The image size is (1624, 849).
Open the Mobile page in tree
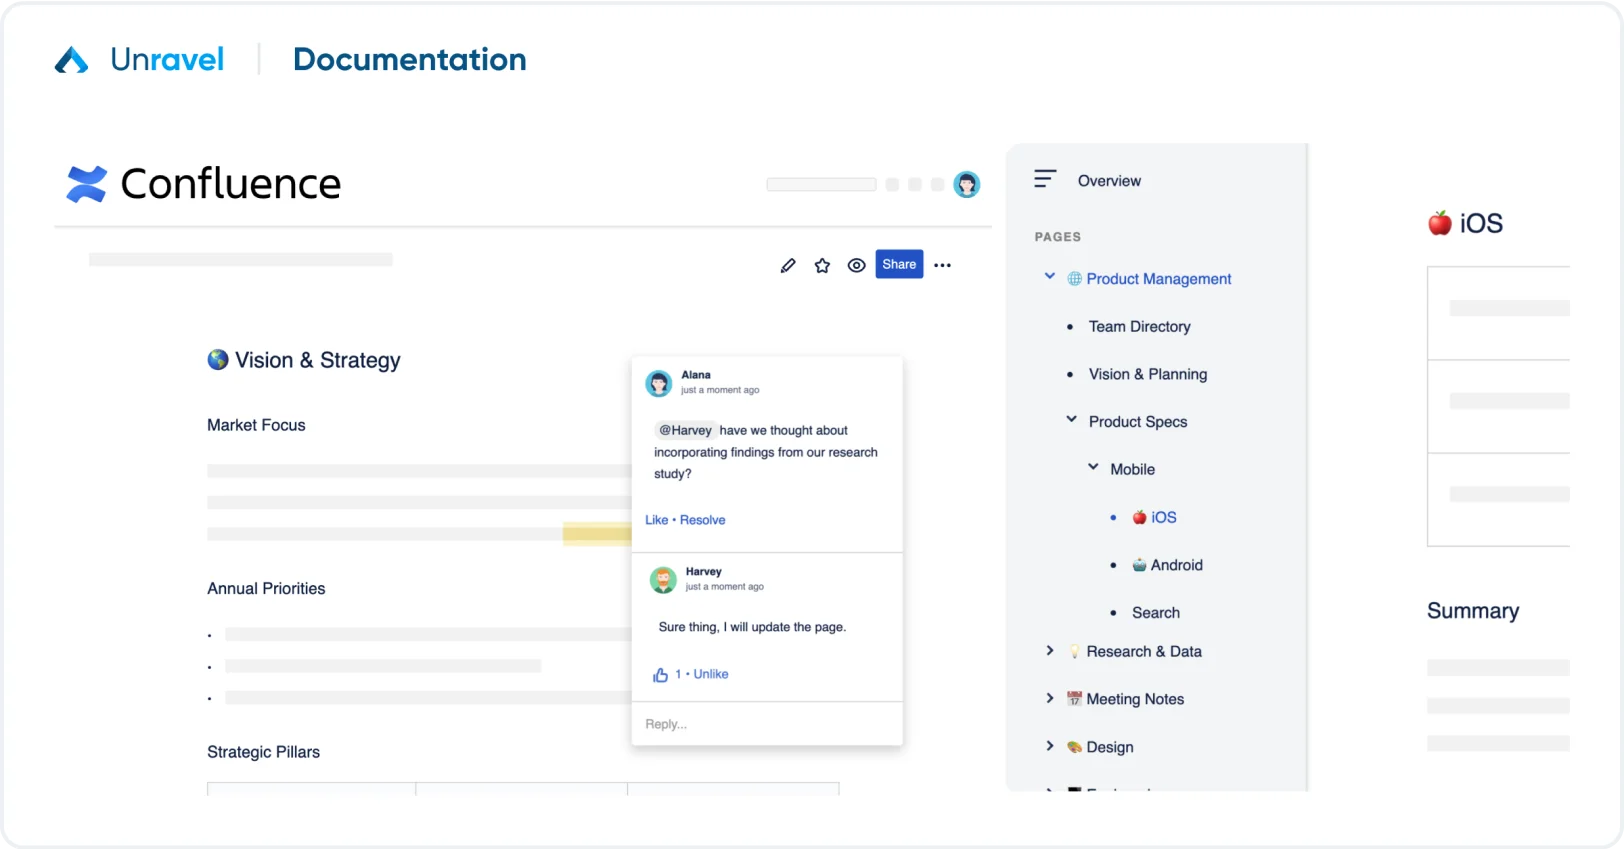pyautogui.click(x=1132, y=469)
